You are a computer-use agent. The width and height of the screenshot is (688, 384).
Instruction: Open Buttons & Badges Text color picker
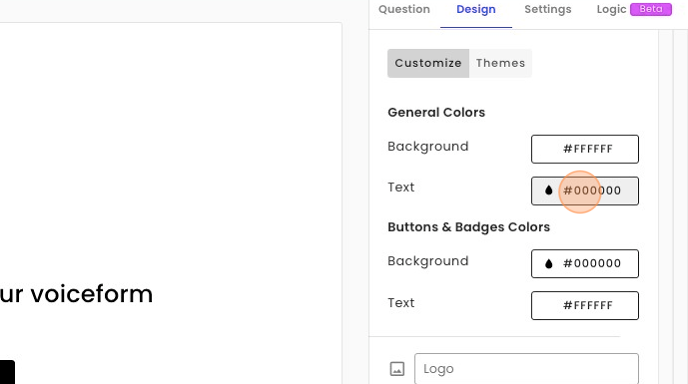click(x=585, y=305)
